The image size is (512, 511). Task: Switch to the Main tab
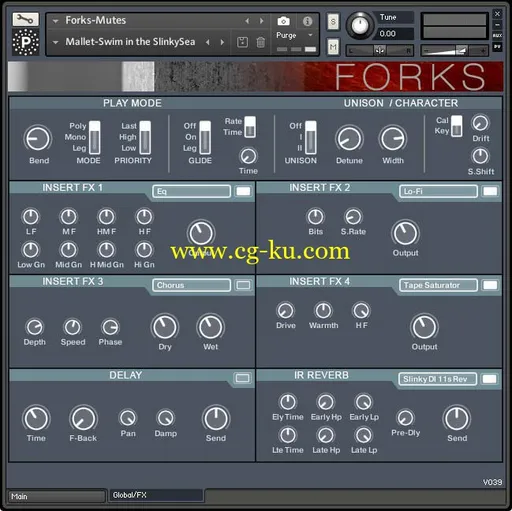(x=57, y=496)
